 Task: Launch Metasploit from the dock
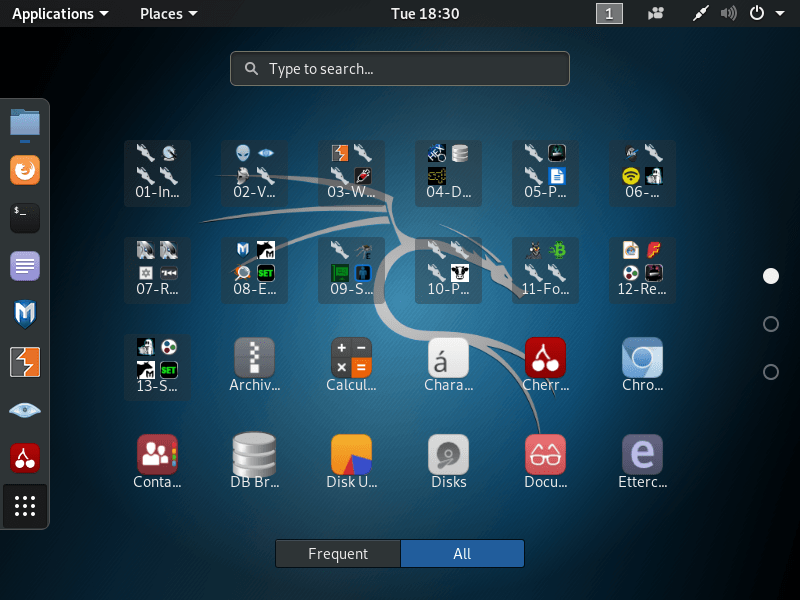tap(24, 314)
